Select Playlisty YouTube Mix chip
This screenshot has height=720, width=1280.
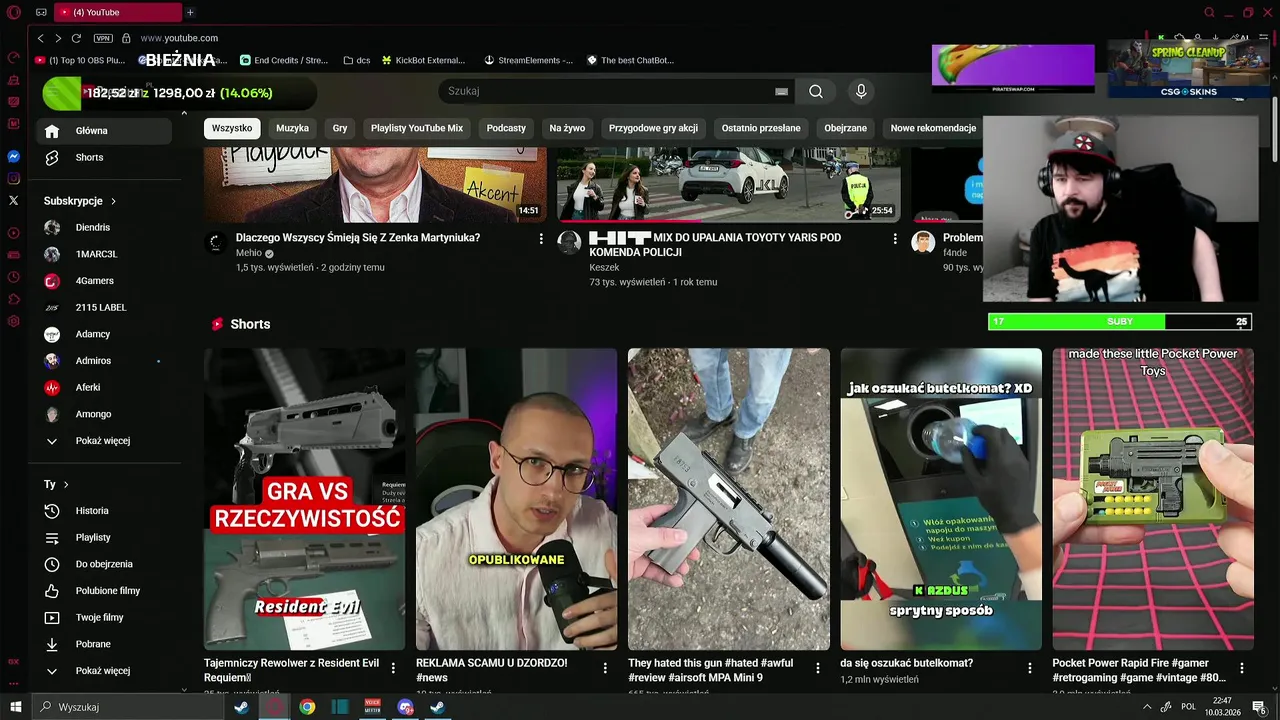click(x=417, y=128)
